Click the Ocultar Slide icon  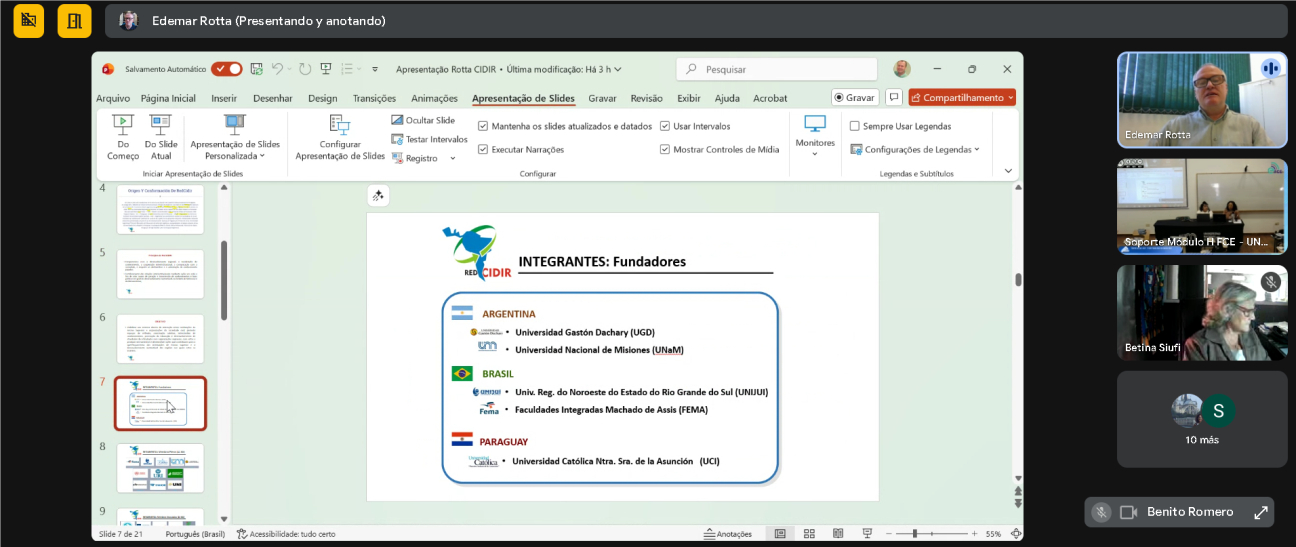(398, 120)
